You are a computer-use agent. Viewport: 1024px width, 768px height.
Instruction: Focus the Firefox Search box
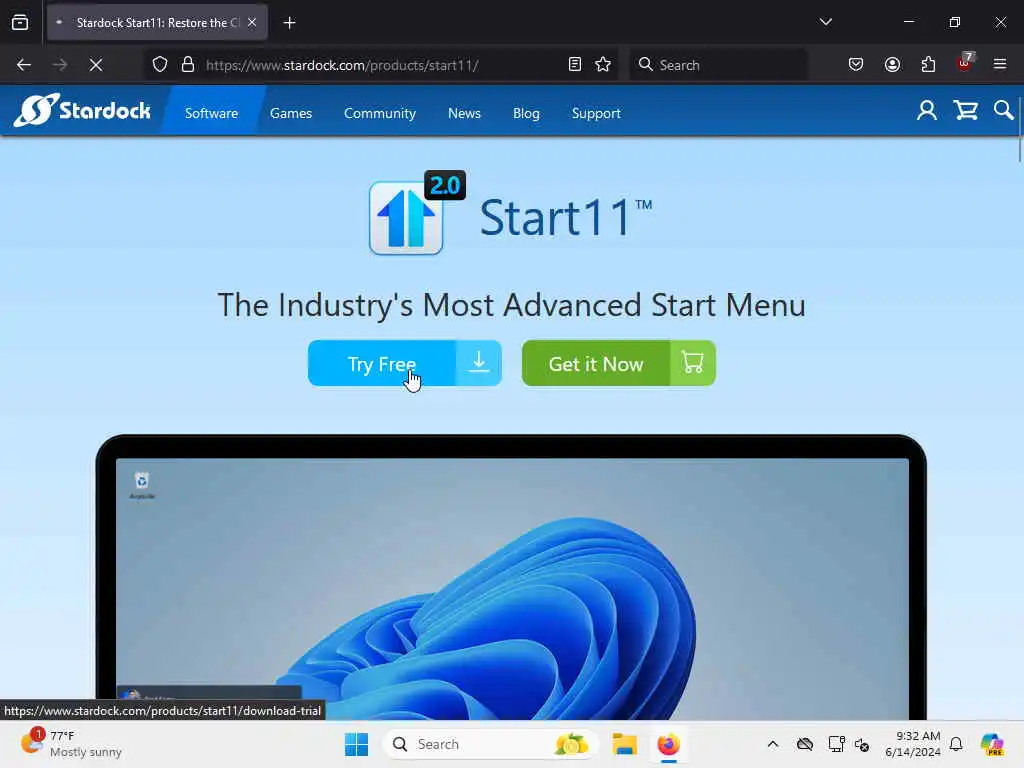click(x=718, y=65)
